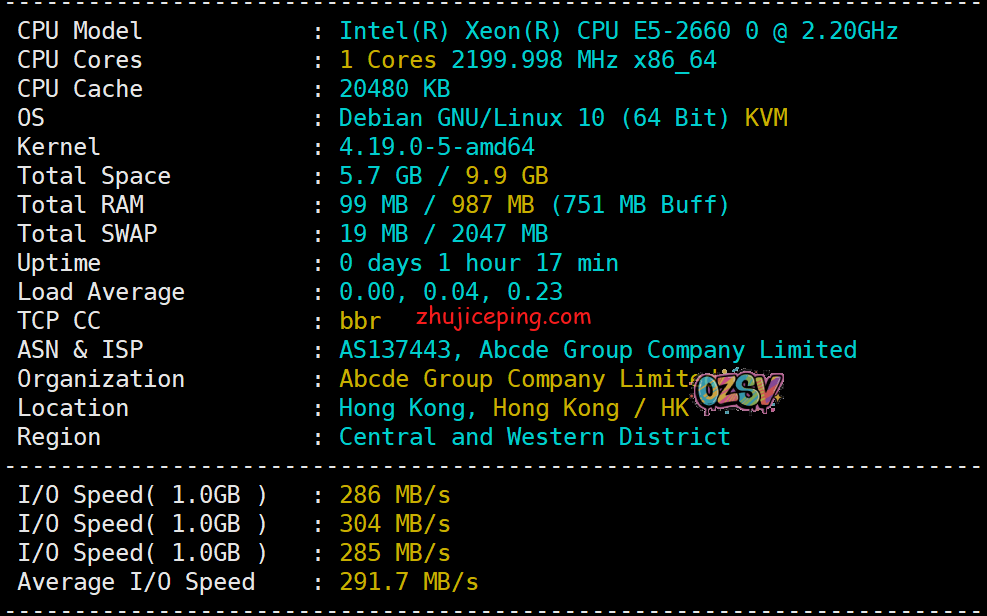The height and width of the screenshot is (616, 987).
Task: Click the Kernel label
Action: tap(59, 147)
